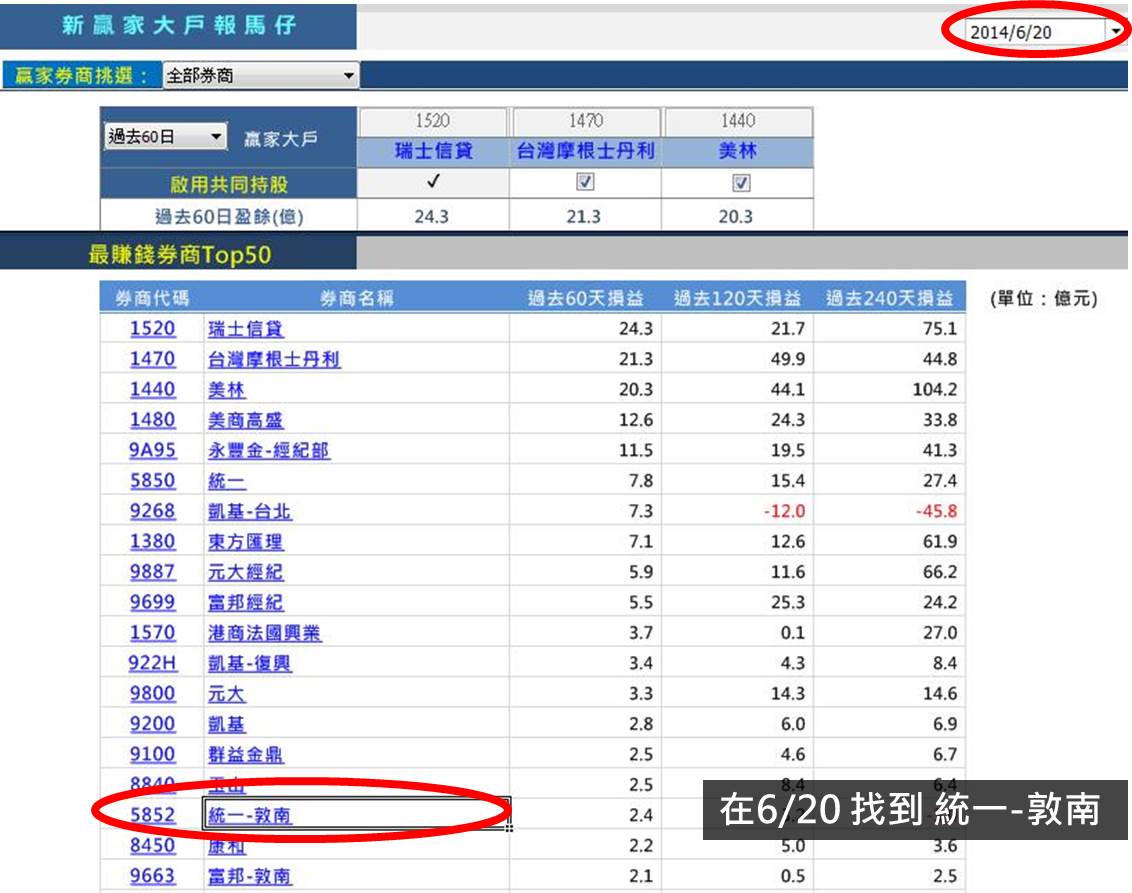Click the 1440 code cell above 美林 header
Image resolution: width=1132 pixels, height=893 pixels.
[738, 121]
